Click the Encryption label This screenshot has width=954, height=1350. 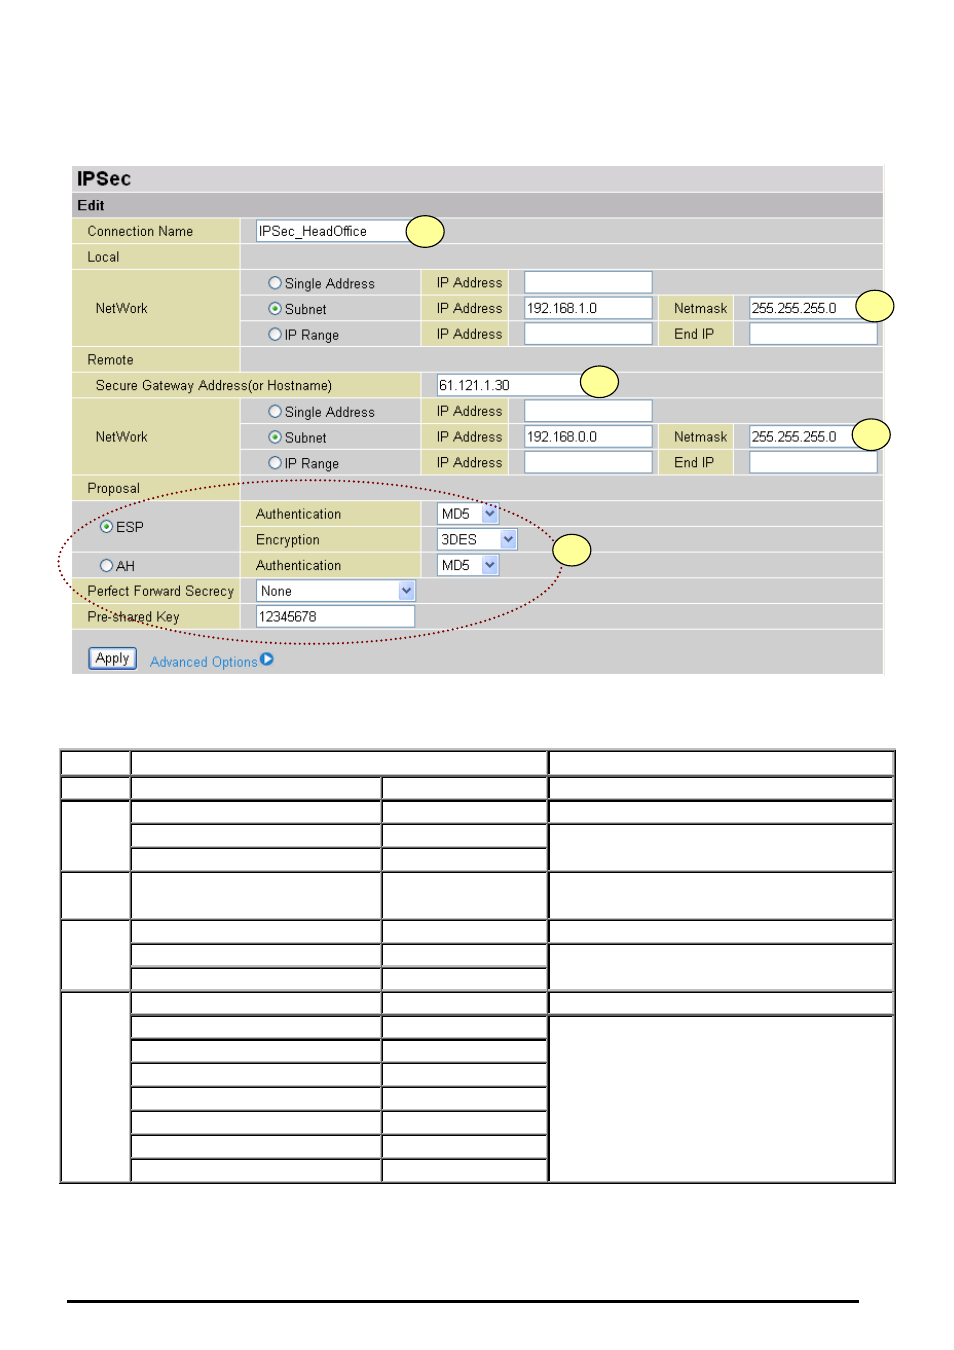pyautogui.click(x=288, y=540)
